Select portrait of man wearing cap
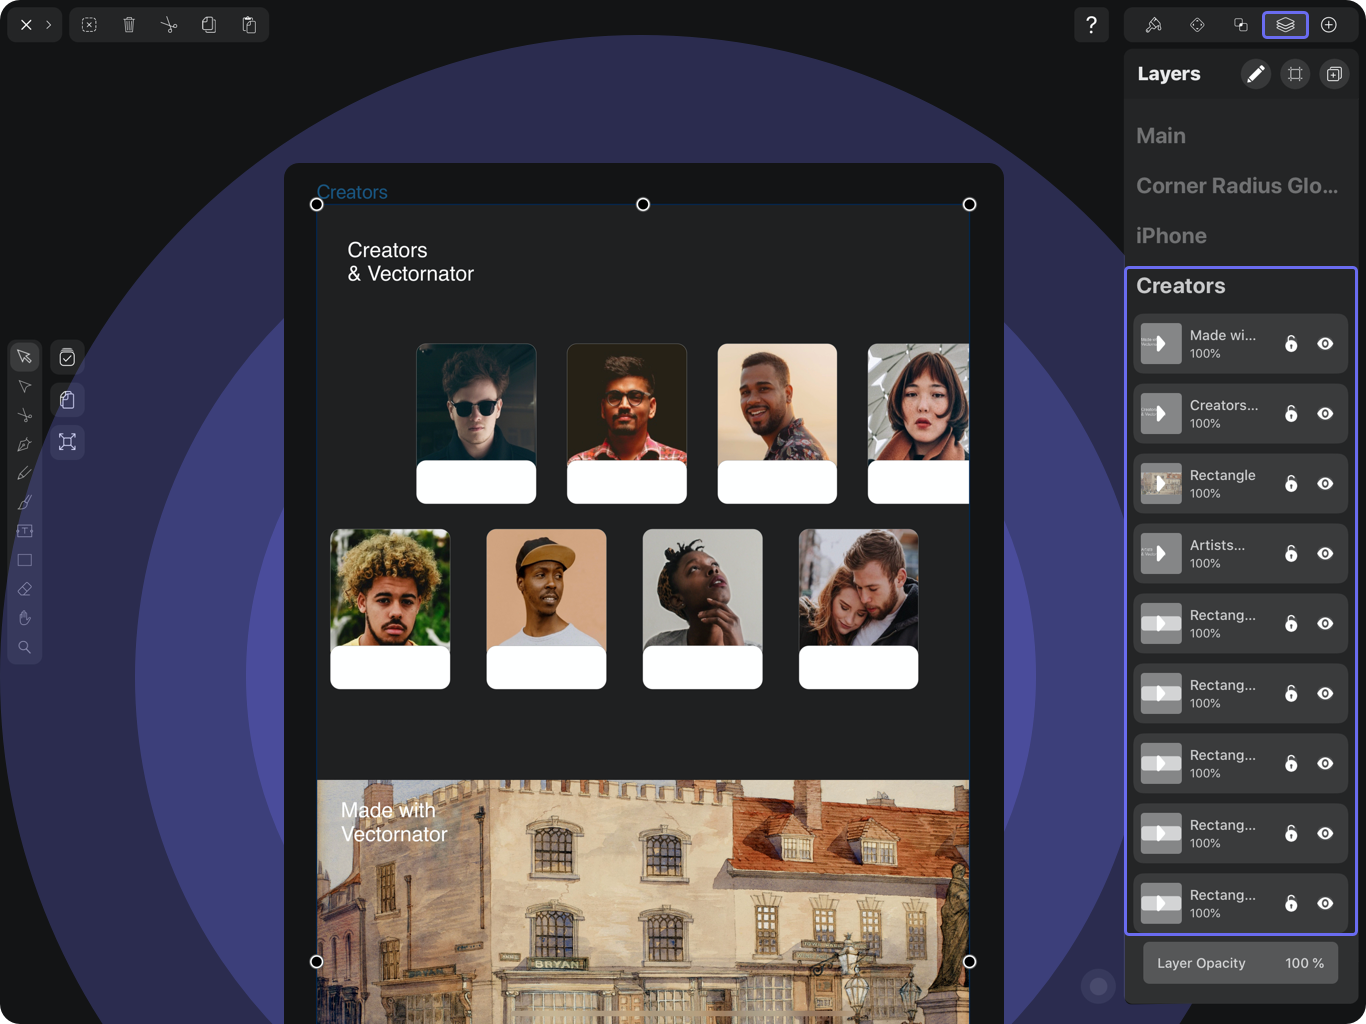The height and width of the screenshot is (1024, 1366). 546,588
